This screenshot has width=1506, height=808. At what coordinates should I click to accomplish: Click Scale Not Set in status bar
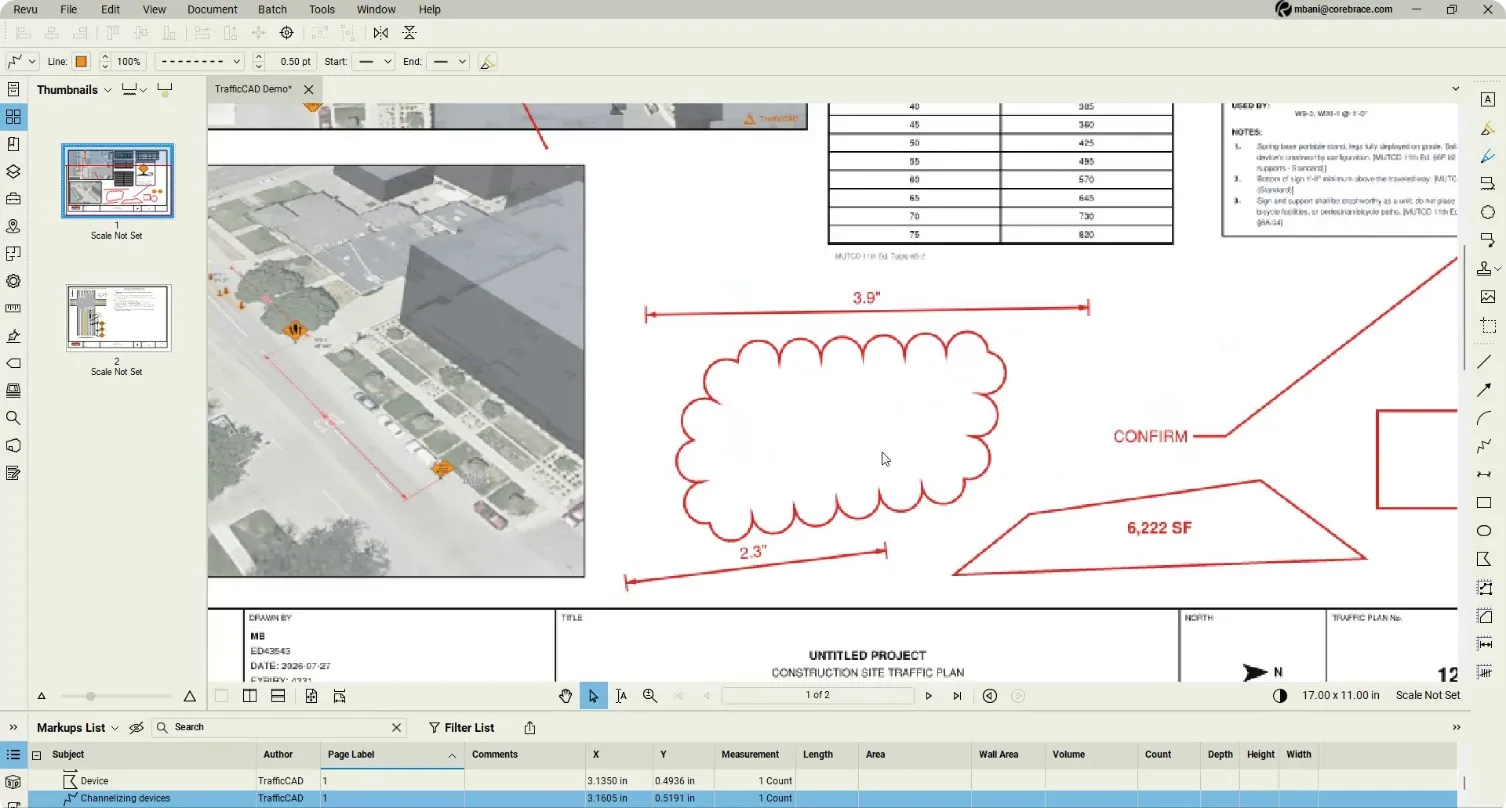(x=1427, y=695)
